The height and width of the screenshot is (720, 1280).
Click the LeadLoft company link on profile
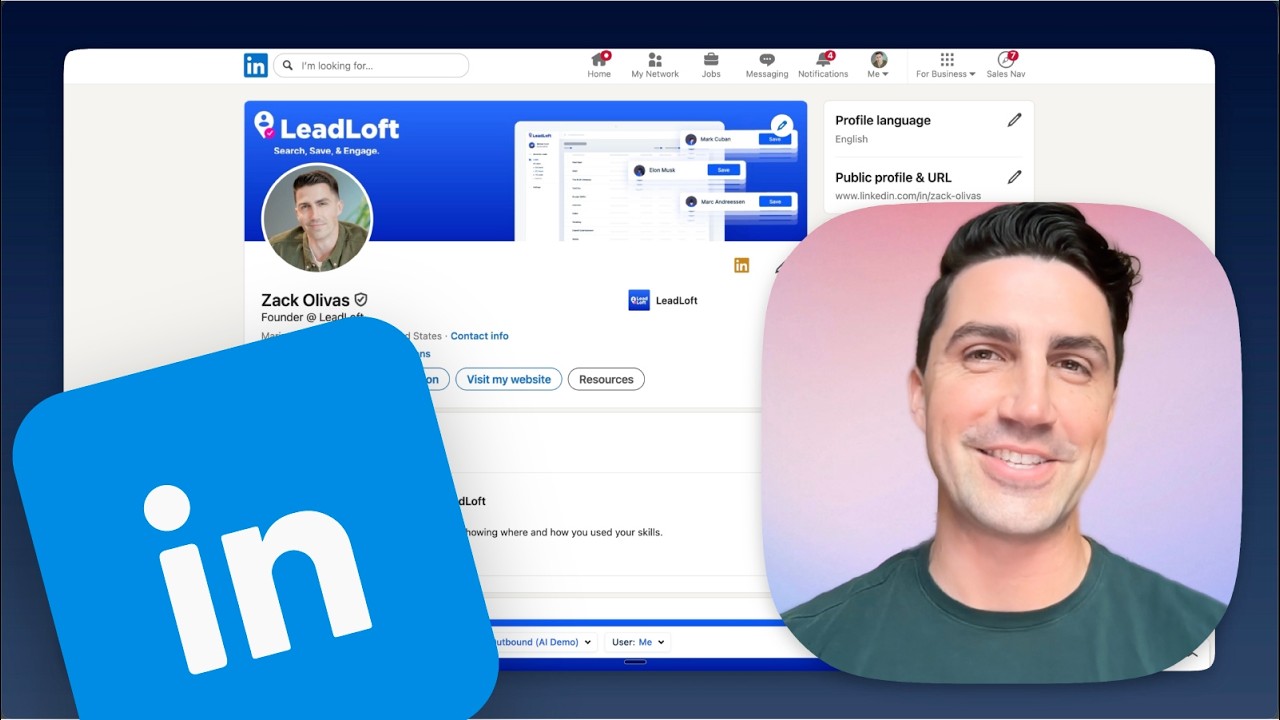(x=663, y=300)
